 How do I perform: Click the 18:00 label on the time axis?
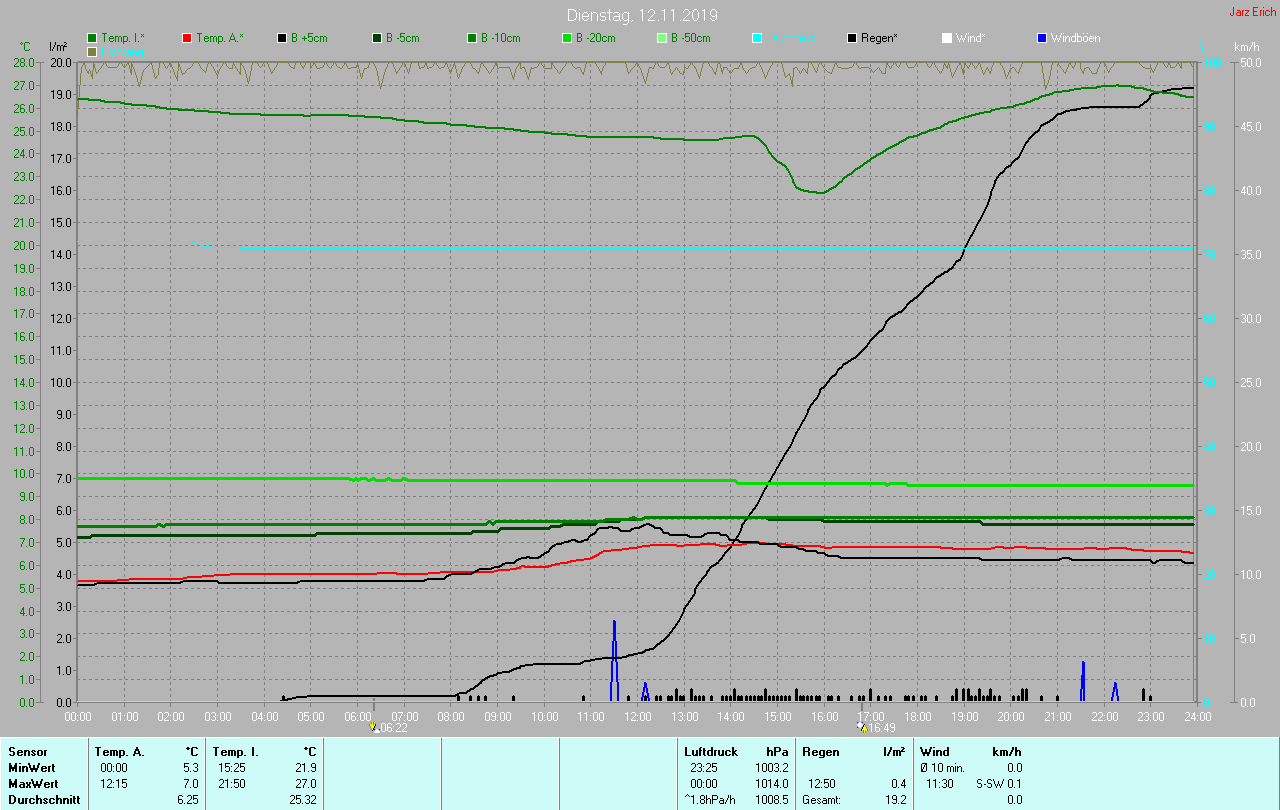(917, 716)
